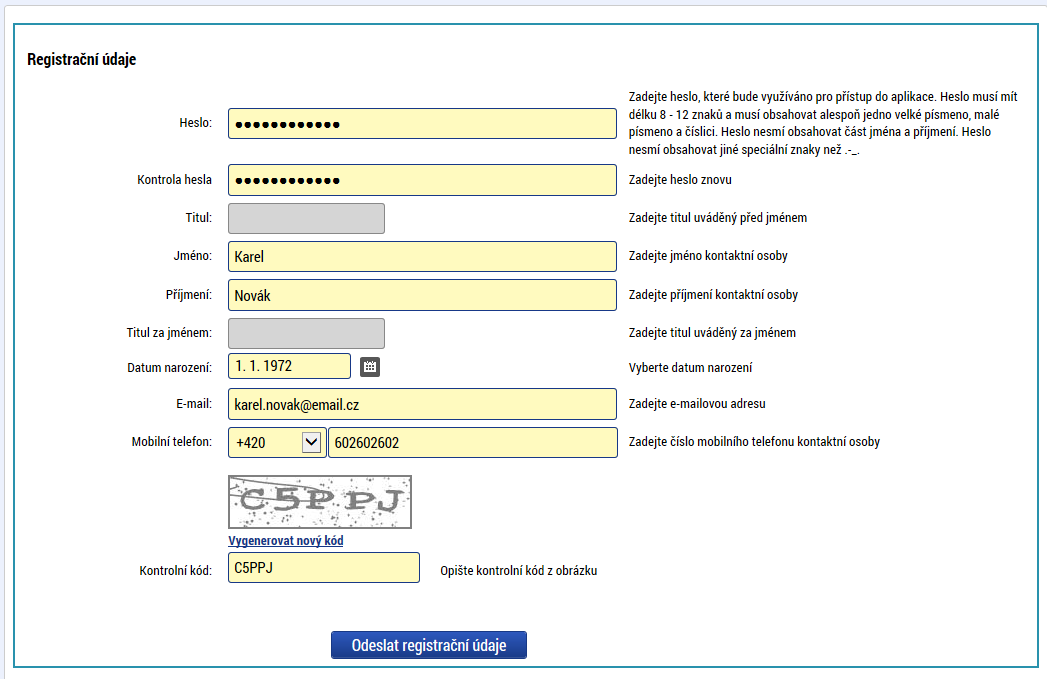This screenshot has height=679, width=1047.
Task: Click the password requirements description text
Action: 823,123
